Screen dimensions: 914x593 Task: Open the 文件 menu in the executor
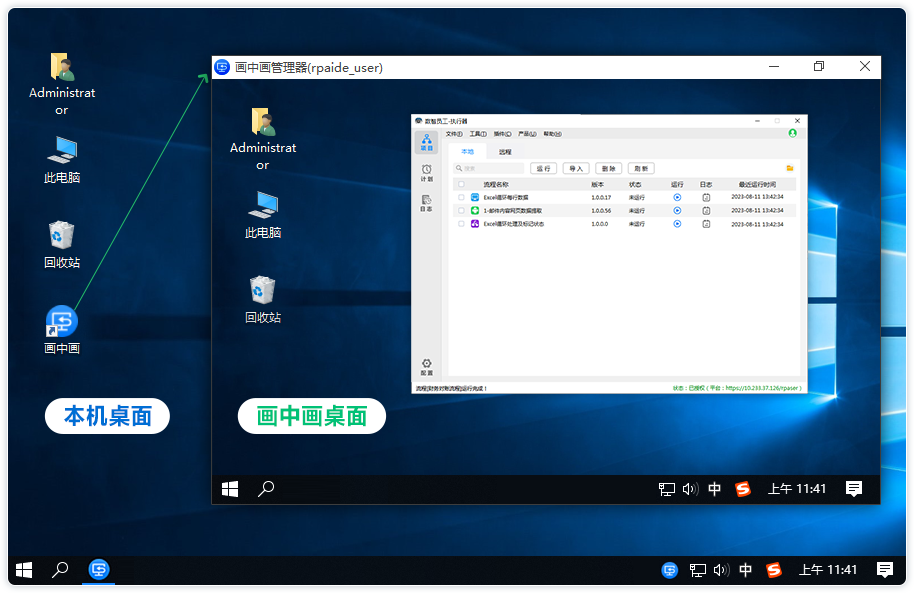[x=454, y=133]
